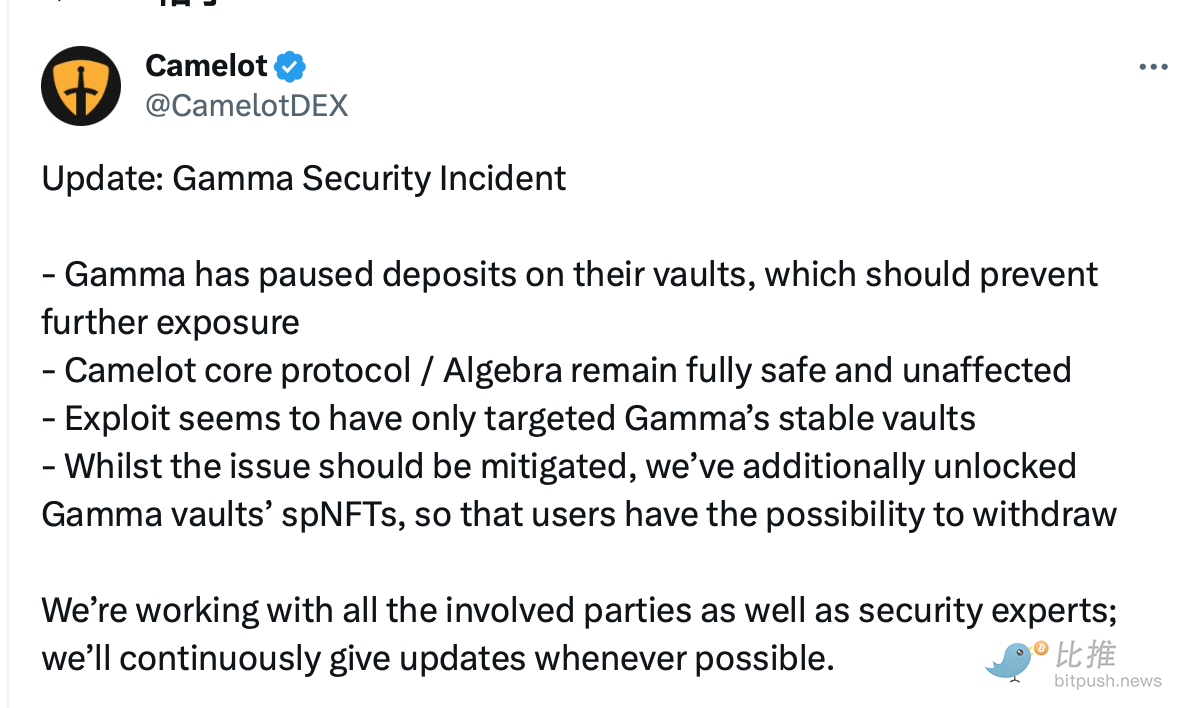Click the 'we'll continuously give updates' line
The image size is (1182, 708).
point(437,658)
